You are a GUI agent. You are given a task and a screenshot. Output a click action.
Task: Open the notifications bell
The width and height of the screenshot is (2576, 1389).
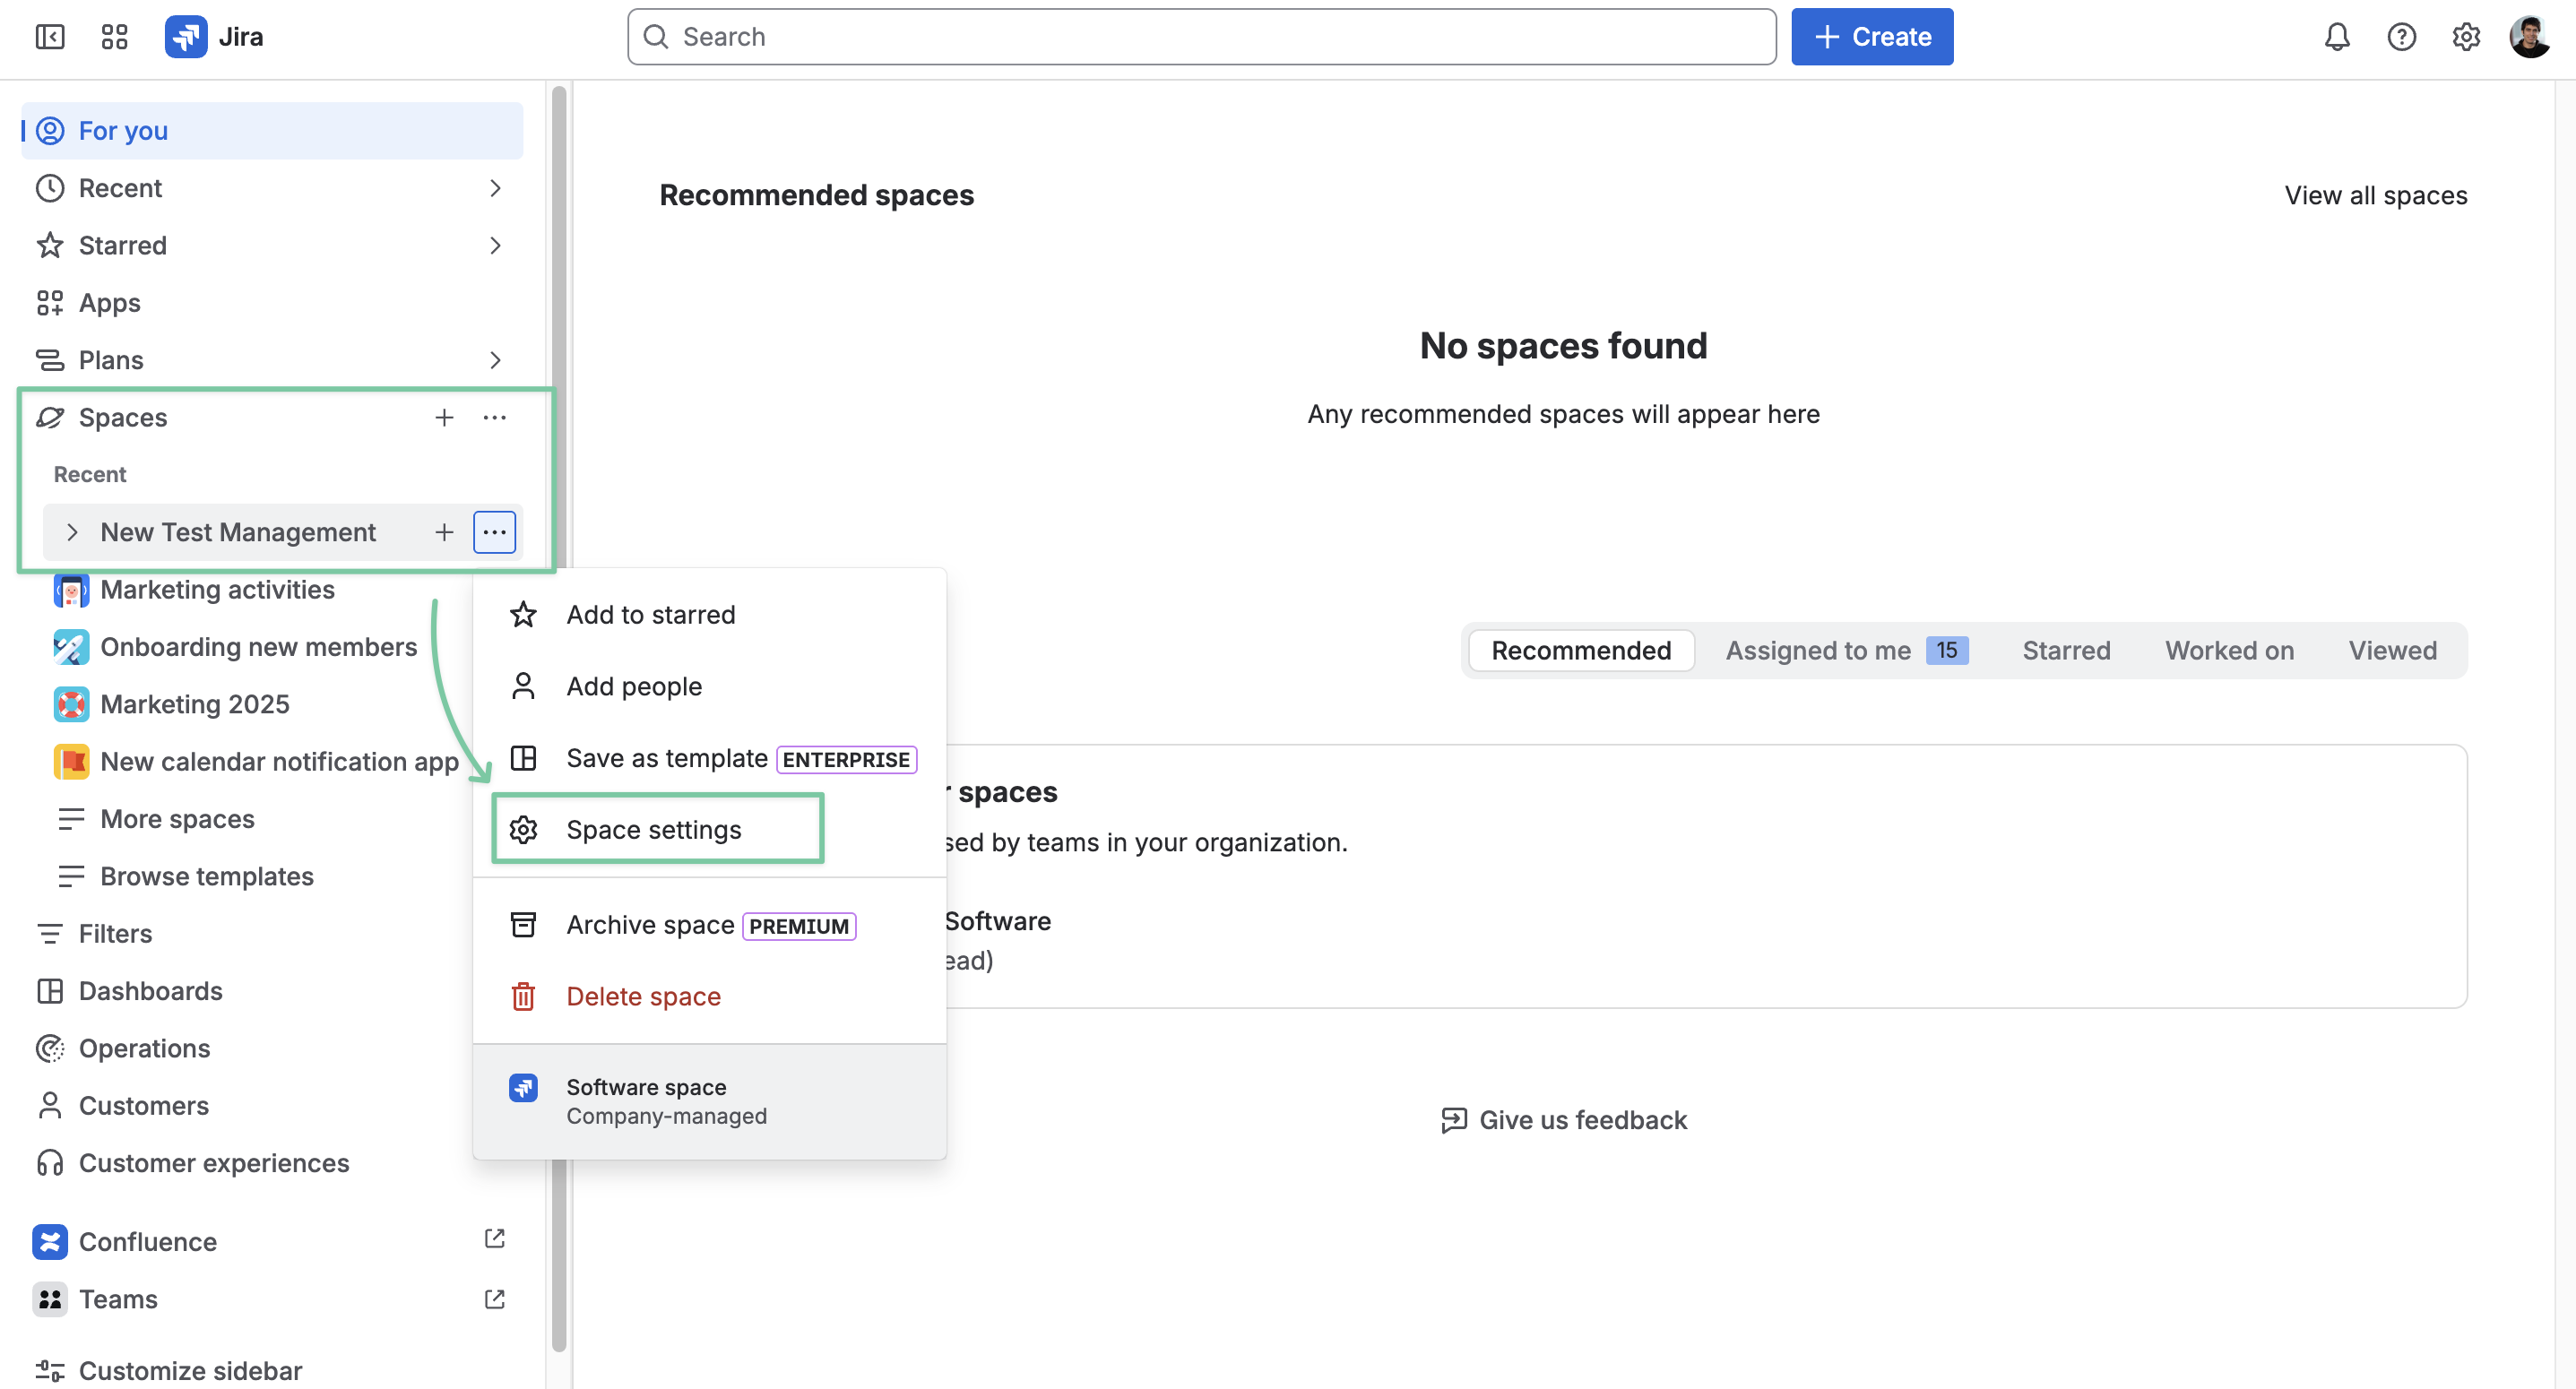(2336, 37)
